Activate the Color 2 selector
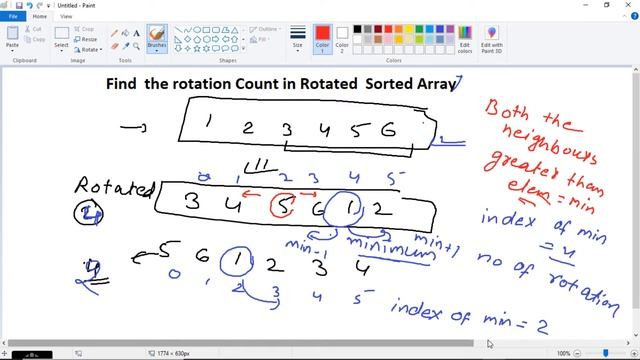This screenshot has width=640, height=360. 342,39
